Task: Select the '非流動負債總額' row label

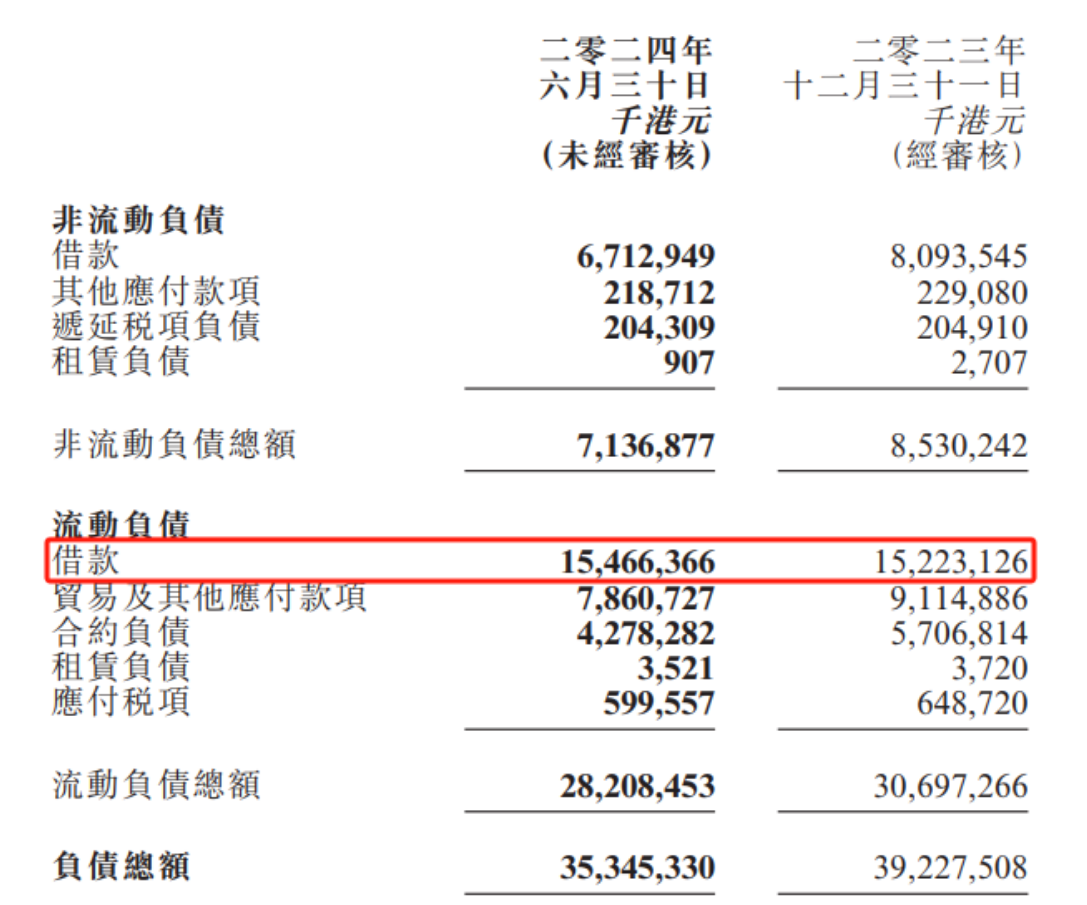Action: coord(174,444)
